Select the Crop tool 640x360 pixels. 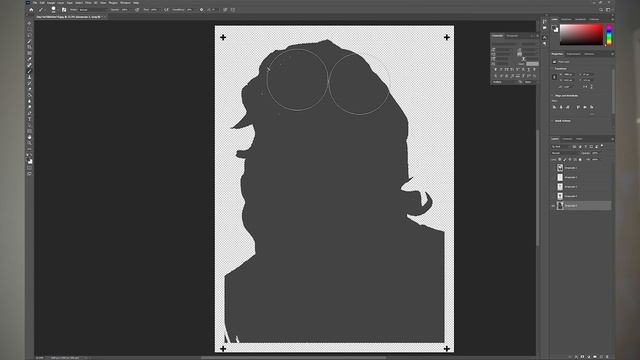tap(29, 47)
